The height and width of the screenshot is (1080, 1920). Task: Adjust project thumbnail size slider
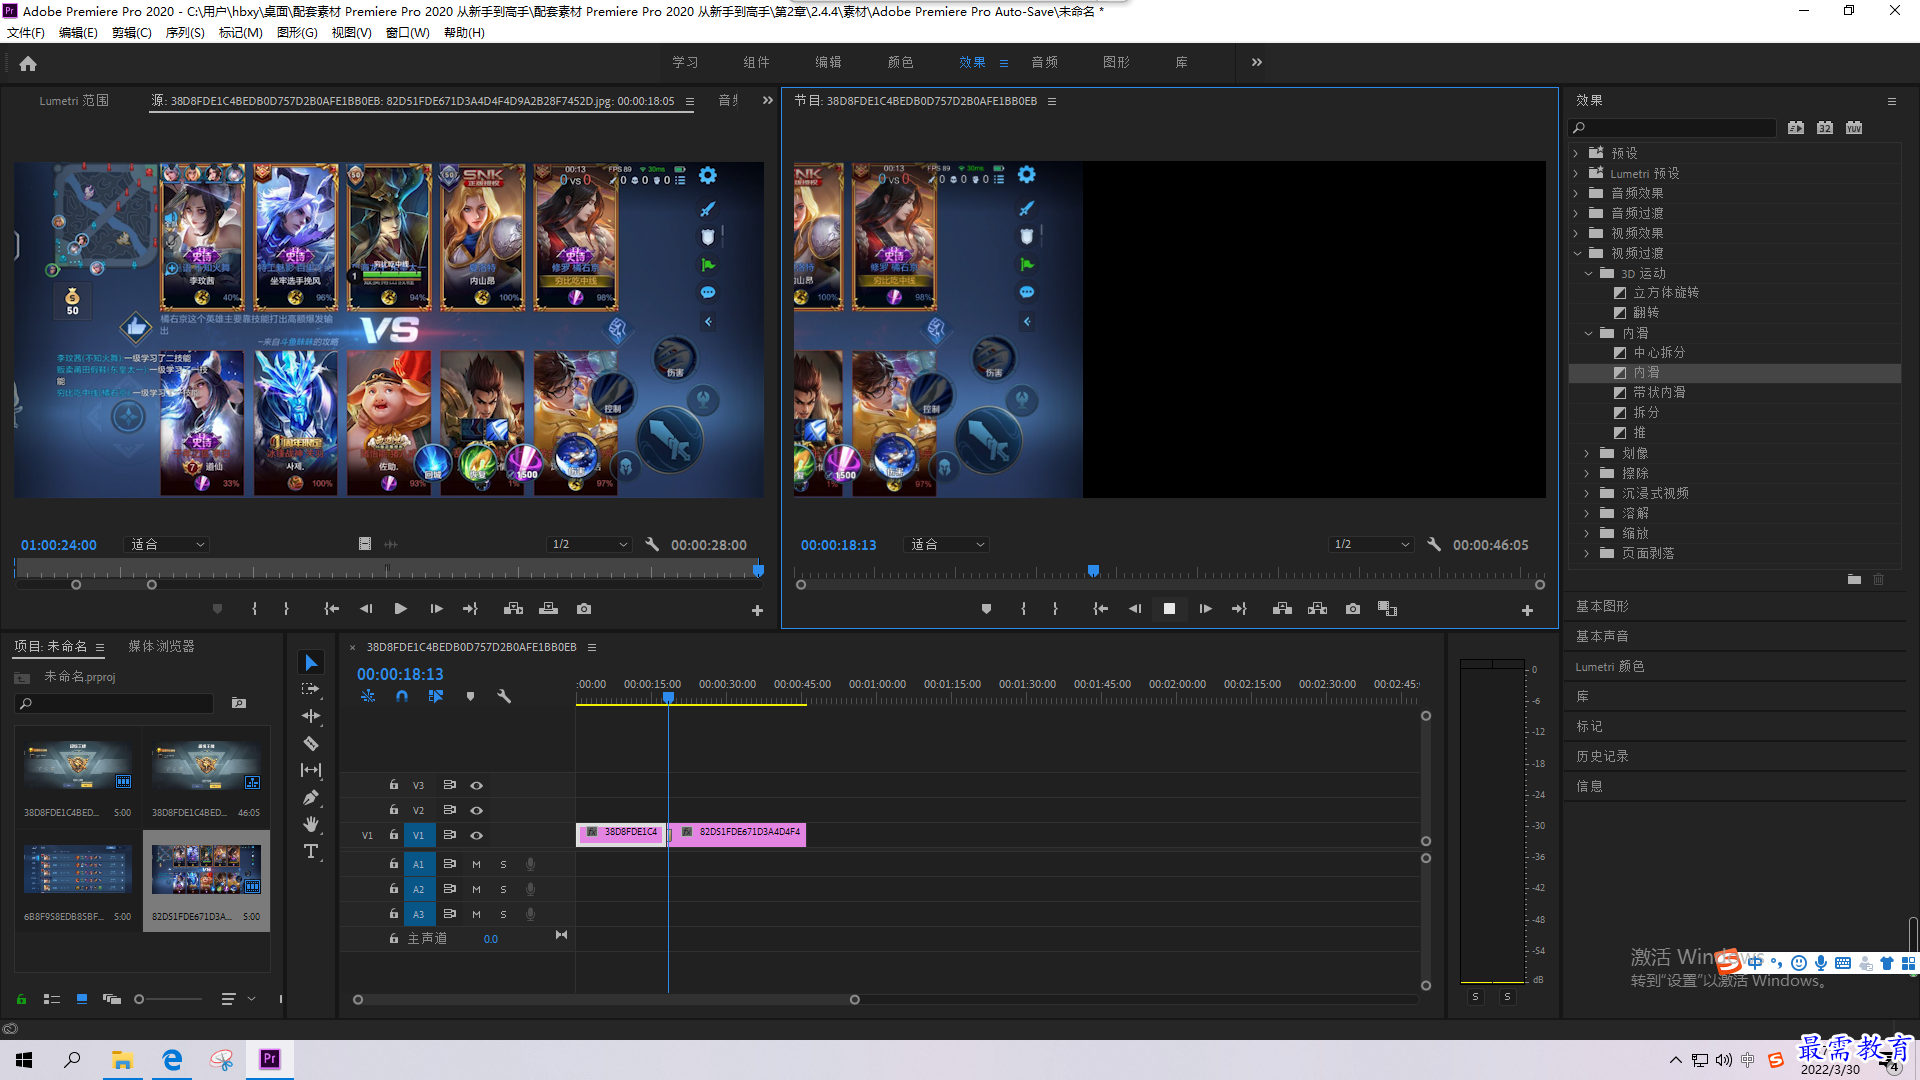[x=139, y=999]
